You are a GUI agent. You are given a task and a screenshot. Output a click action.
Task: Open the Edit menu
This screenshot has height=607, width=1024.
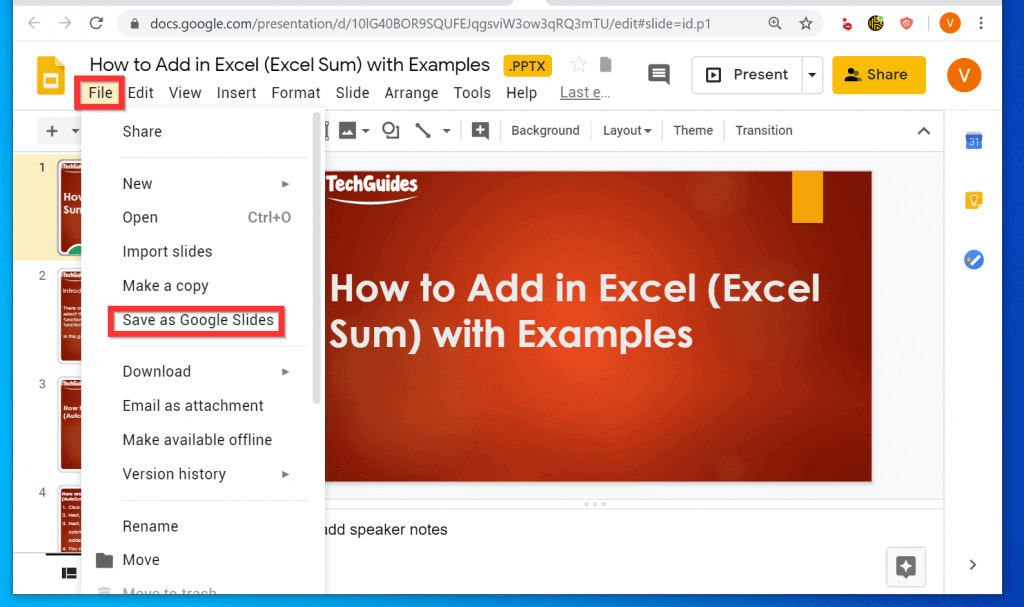(140, 93)
